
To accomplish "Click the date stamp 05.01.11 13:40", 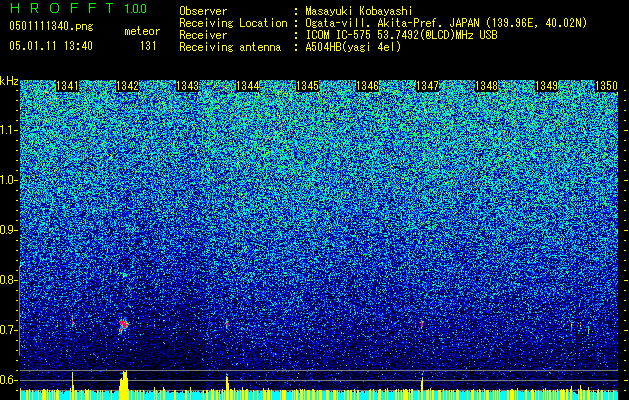I will tap(51, 46).
